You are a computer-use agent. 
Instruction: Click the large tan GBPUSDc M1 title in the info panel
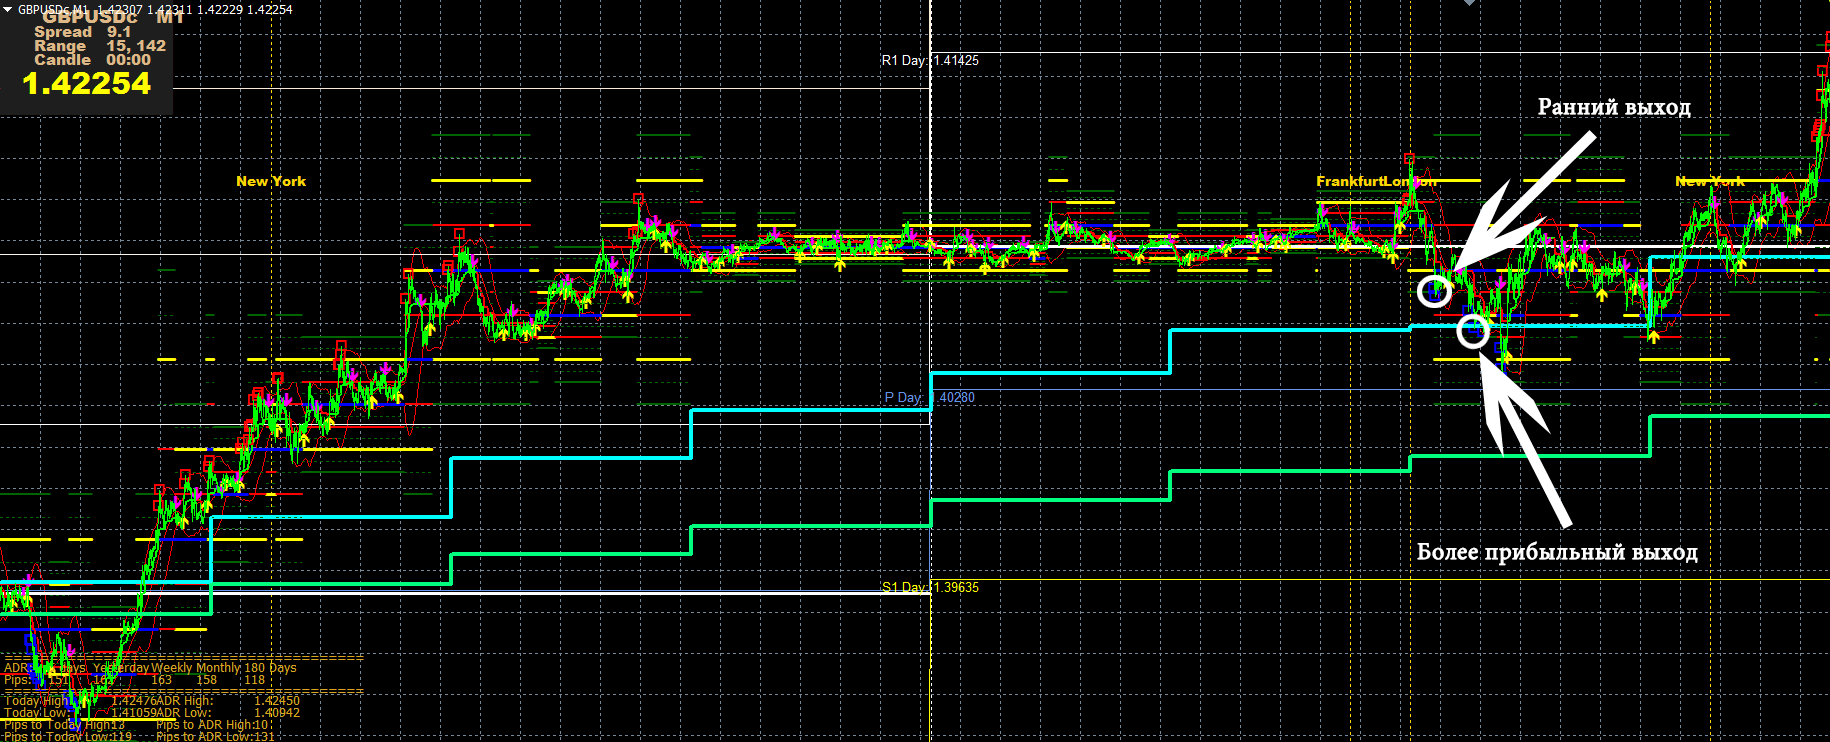pyautogui.click(x=113, y=17)
